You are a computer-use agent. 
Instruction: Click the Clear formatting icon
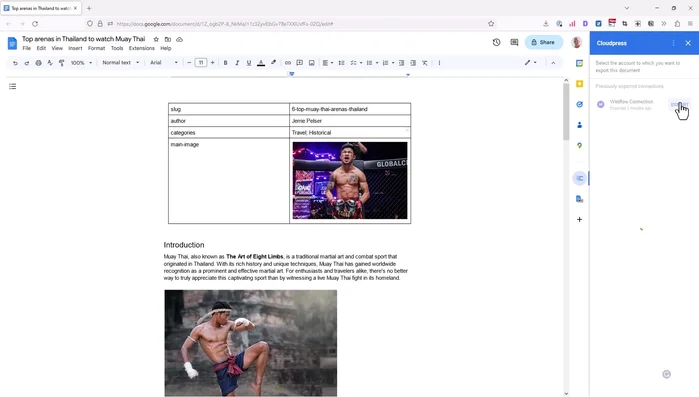point(425,63)
